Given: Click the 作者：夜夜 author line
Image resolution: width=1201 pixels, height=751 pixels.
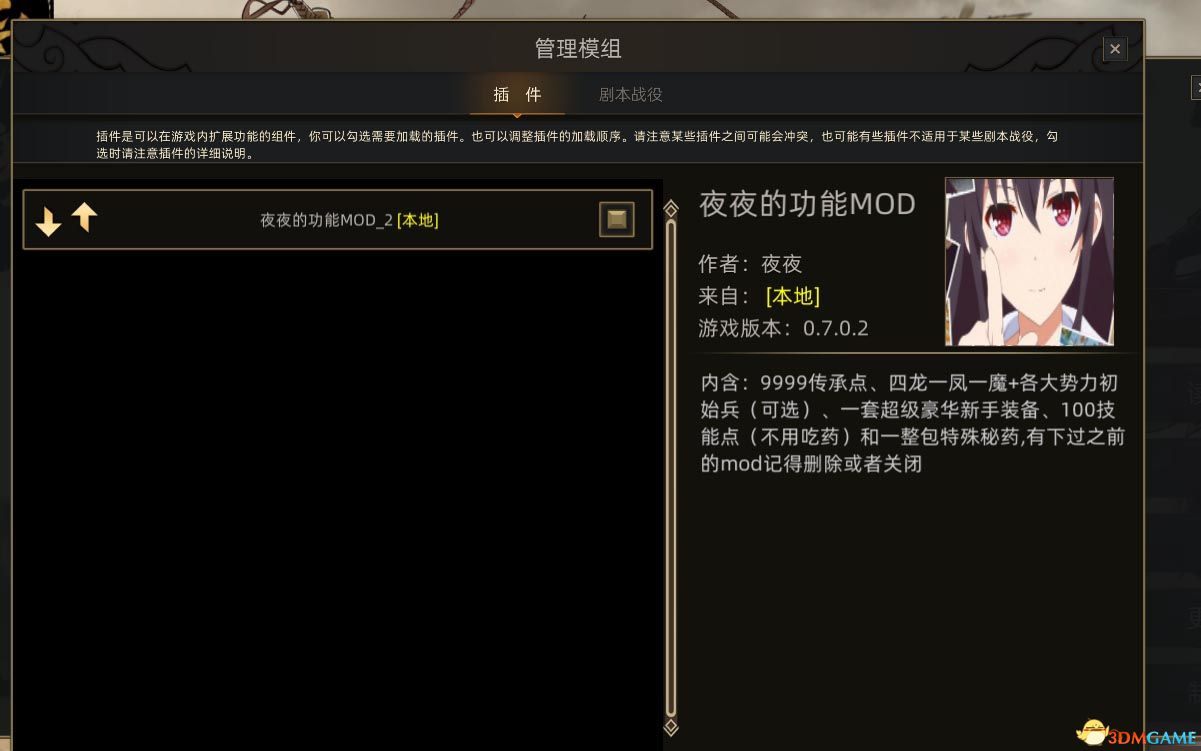Looking at the screenshot, I should point(750,264).
